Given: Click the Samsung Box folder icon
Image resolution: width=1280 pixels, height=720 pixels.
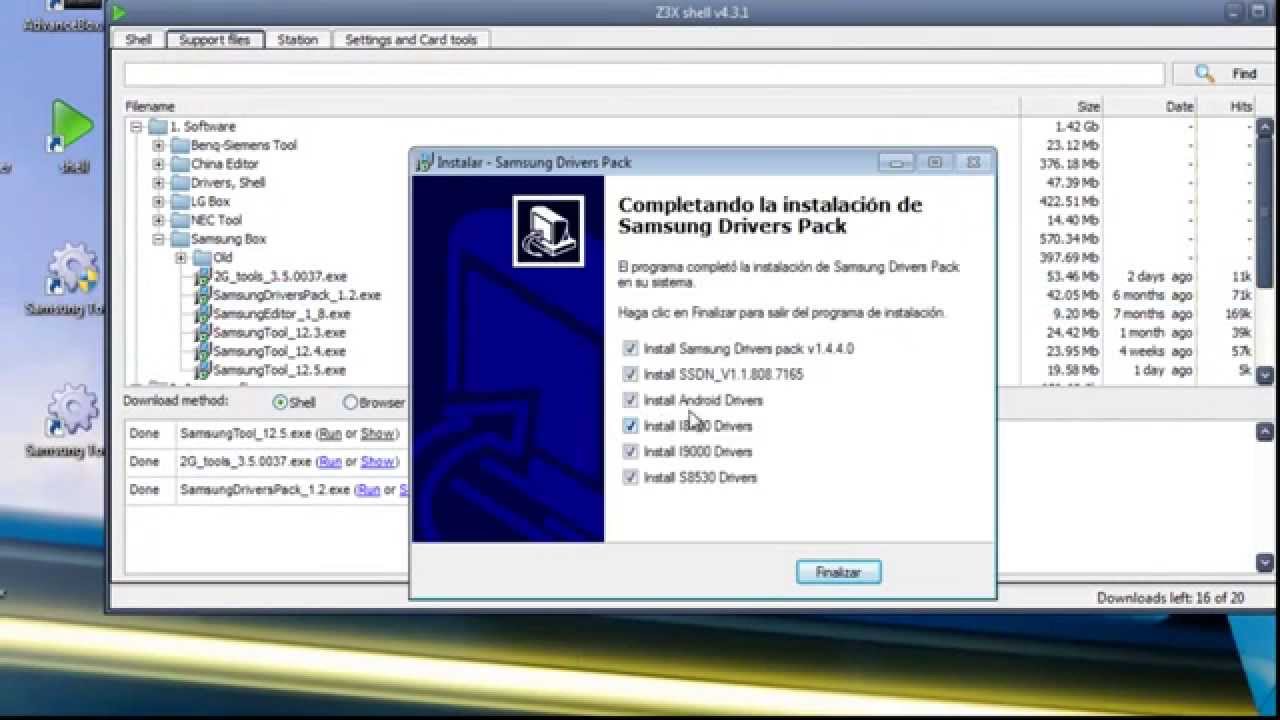Looking at the screenshot, I should 180,239.
